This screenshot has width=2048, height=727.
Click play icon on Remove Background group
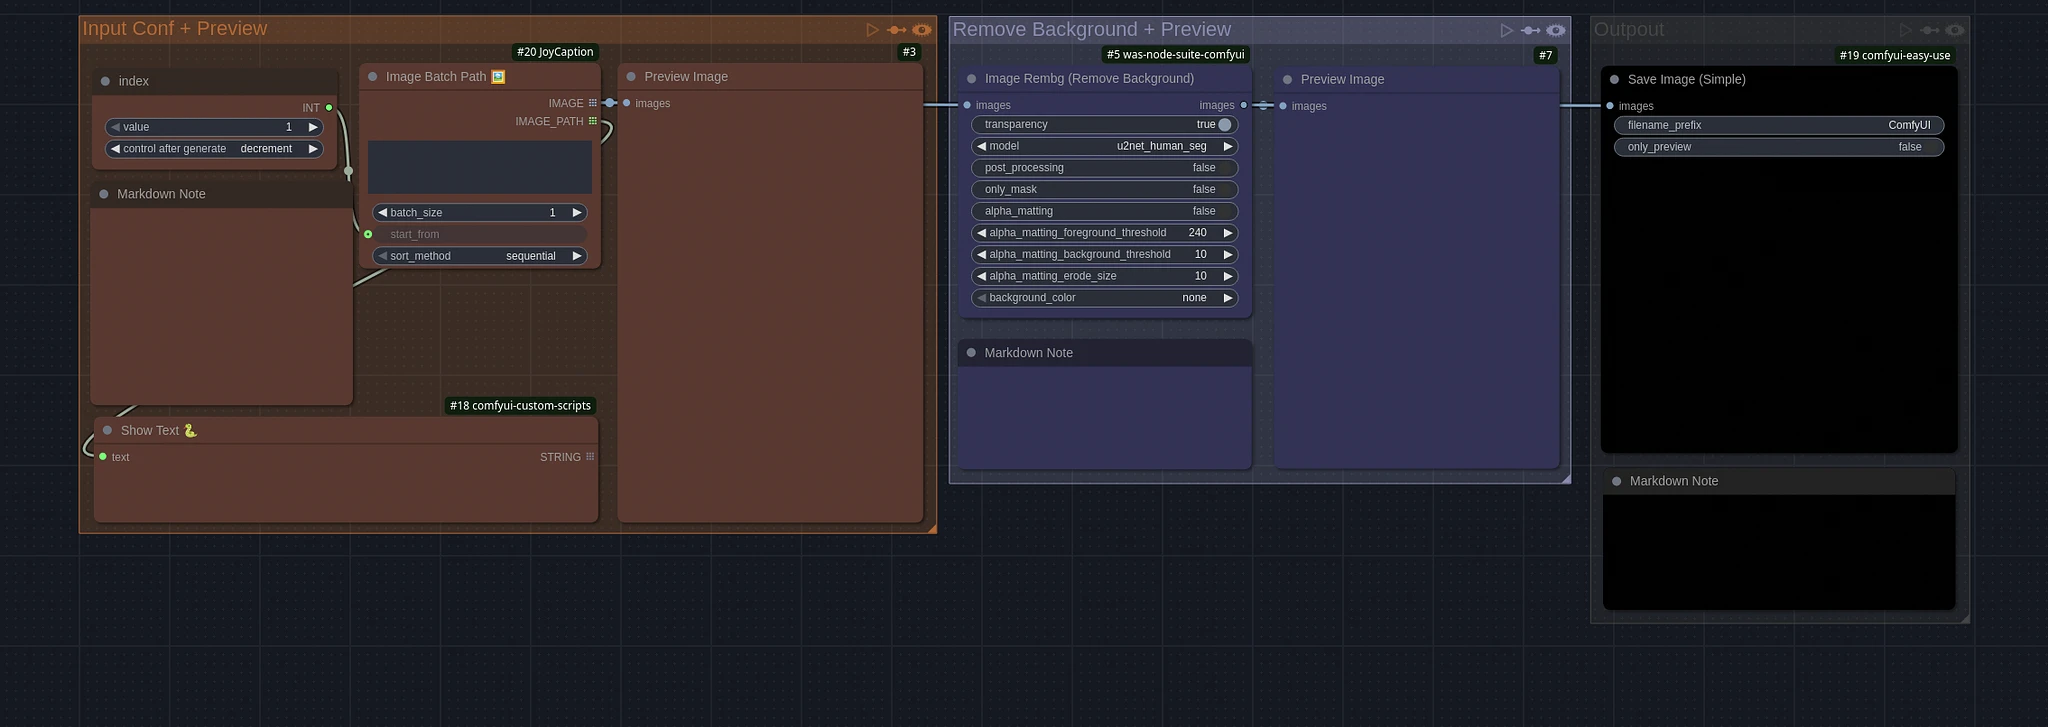(1506, 31)
